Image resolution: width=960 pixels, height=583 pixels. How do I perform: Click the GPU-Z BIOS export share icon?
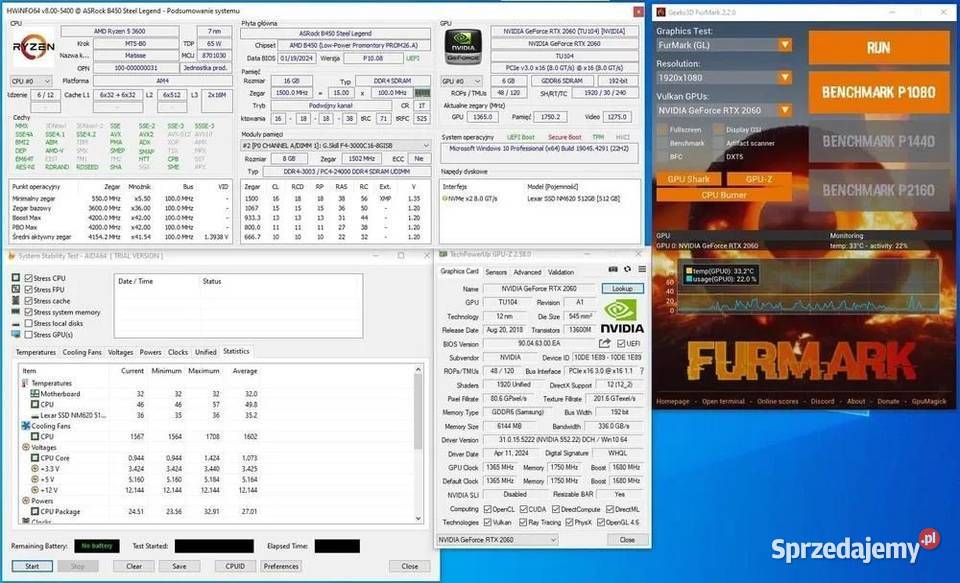(x=605, y=344)
